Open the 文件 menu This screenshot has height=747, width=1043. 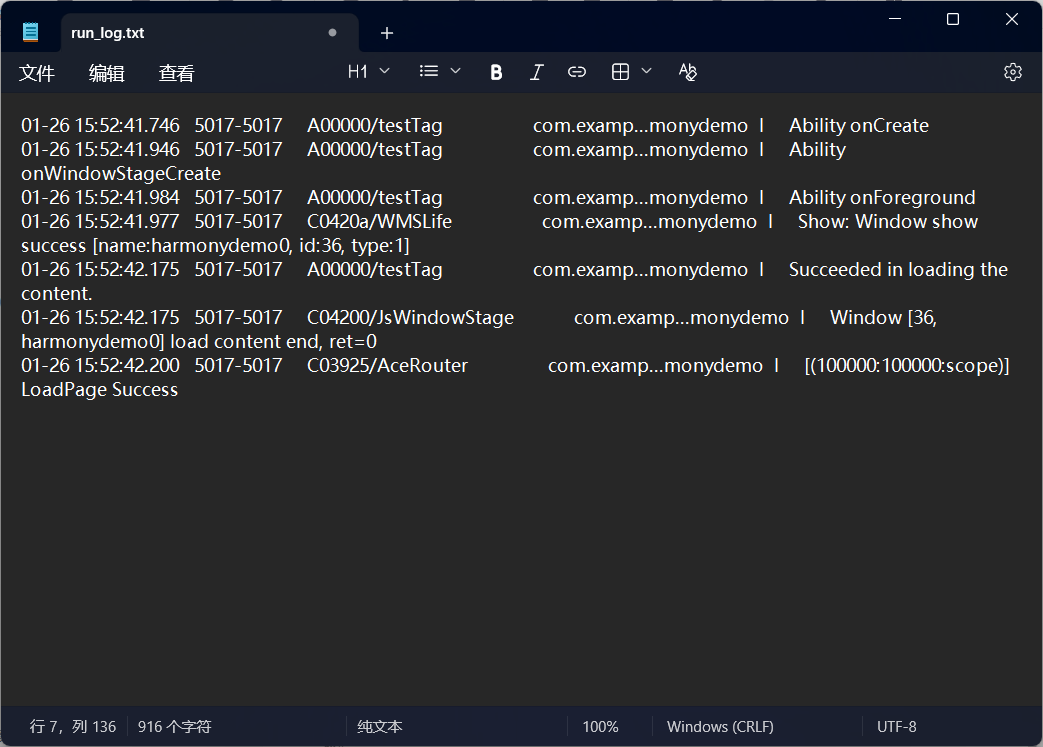(x=37, y=73)
